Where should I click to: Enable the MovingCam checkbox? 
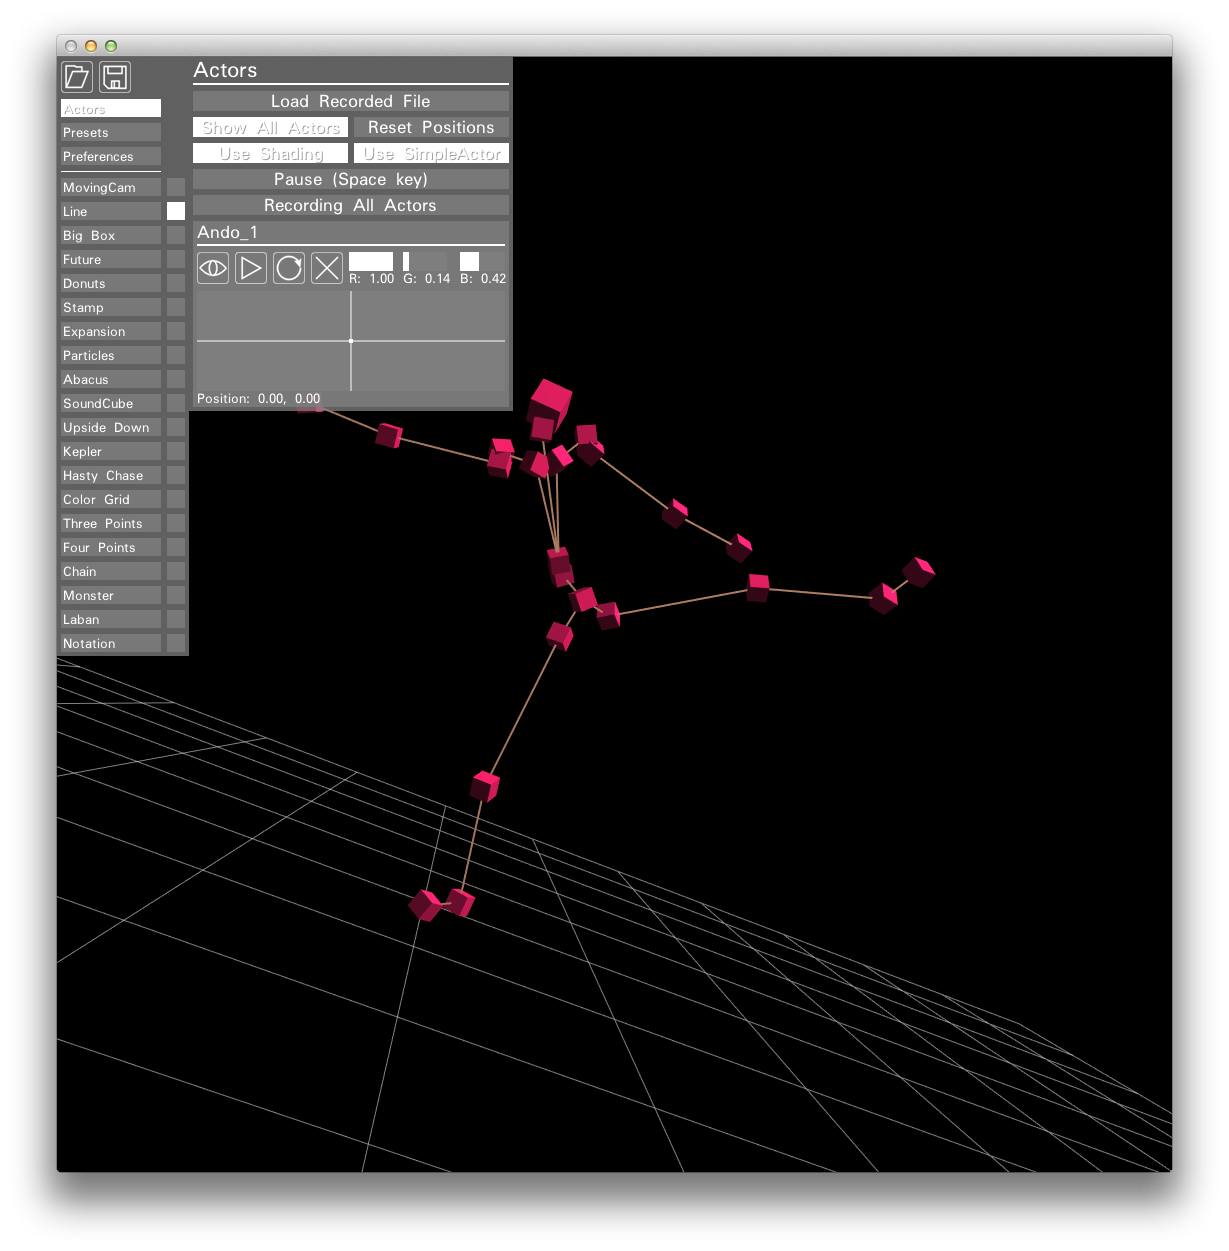(176, 188)
